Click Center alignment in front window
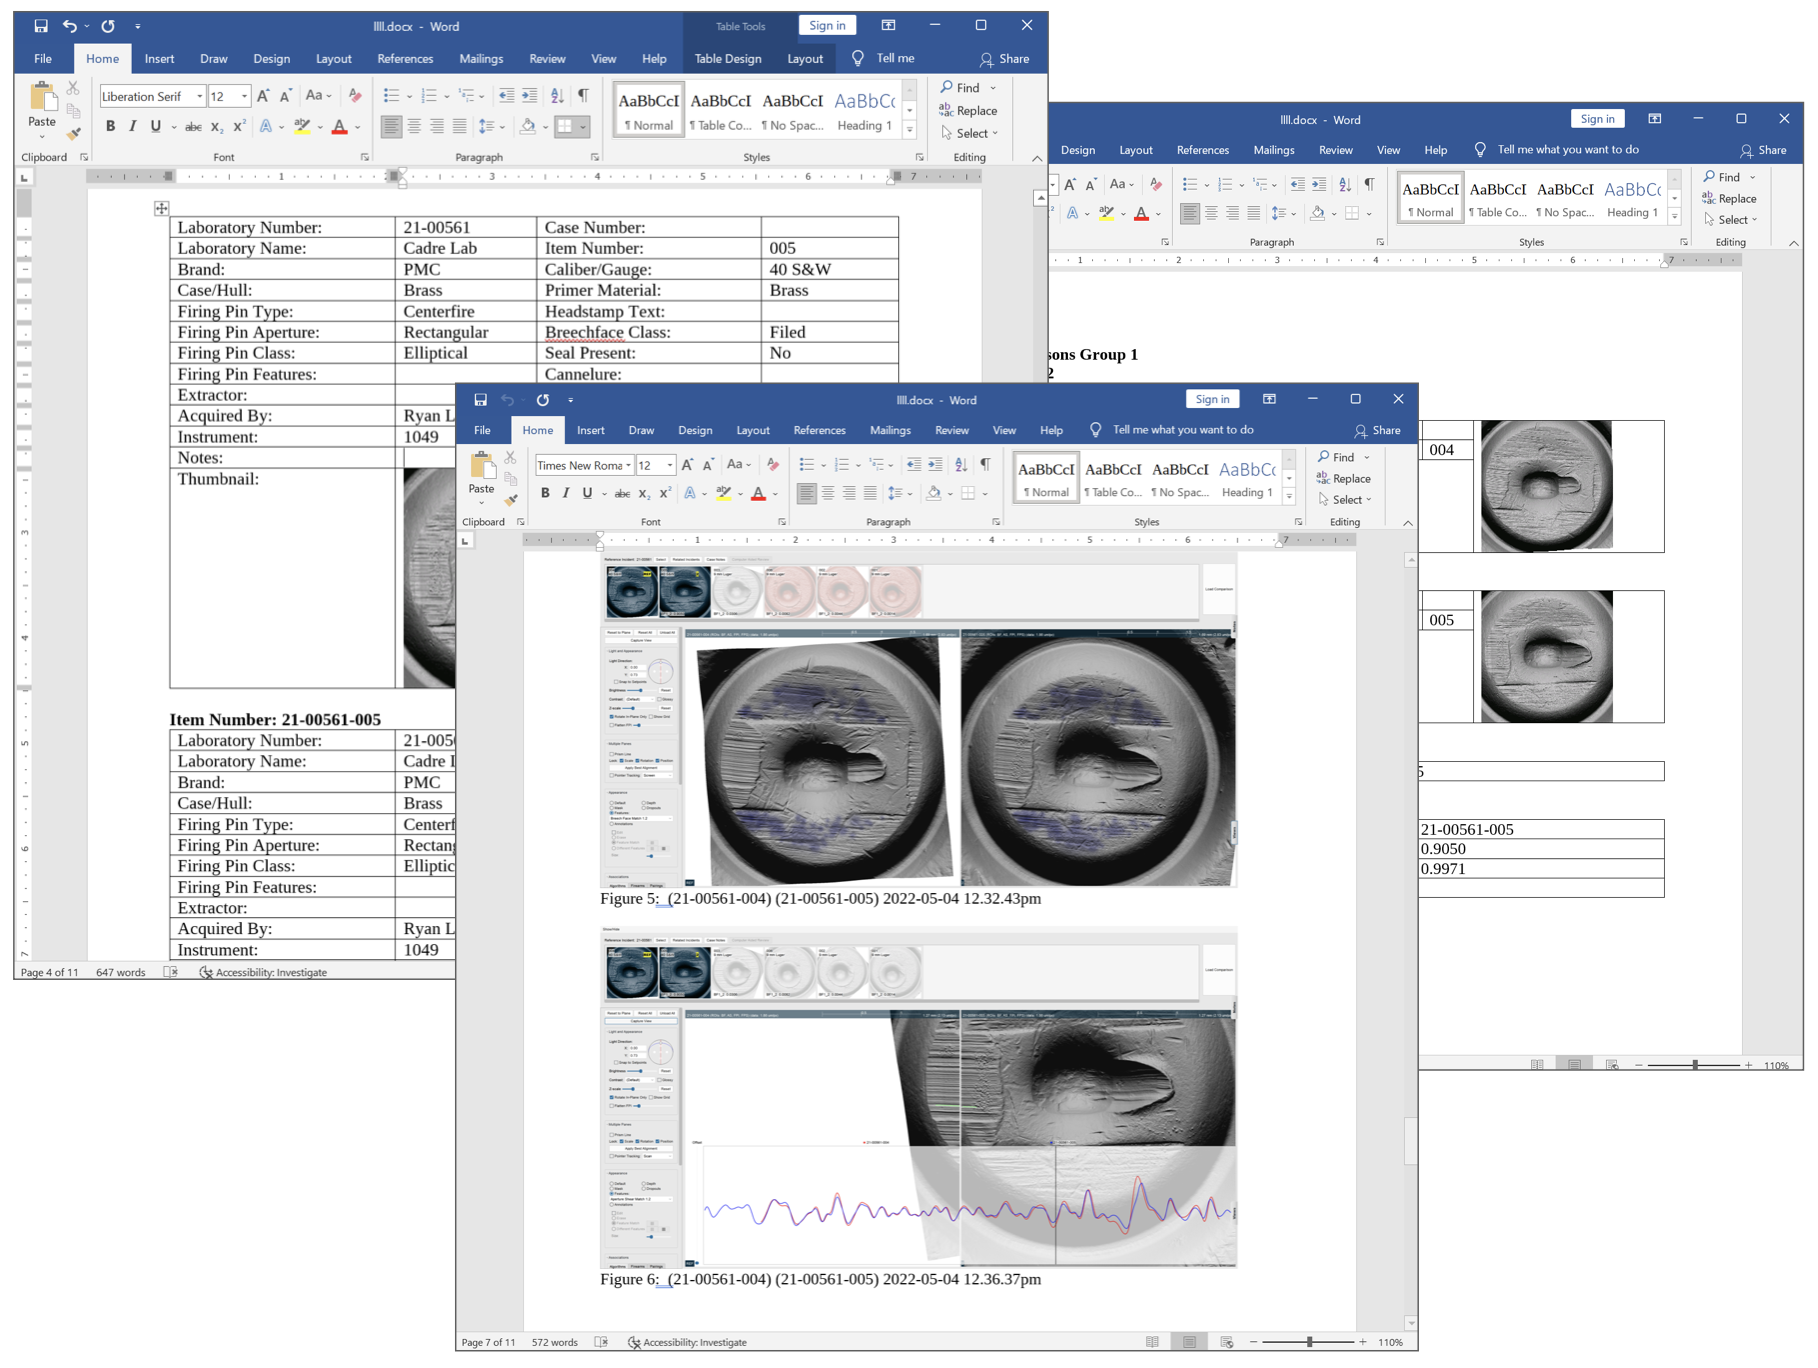1818x1368 pixels. (x=828, y=493)
